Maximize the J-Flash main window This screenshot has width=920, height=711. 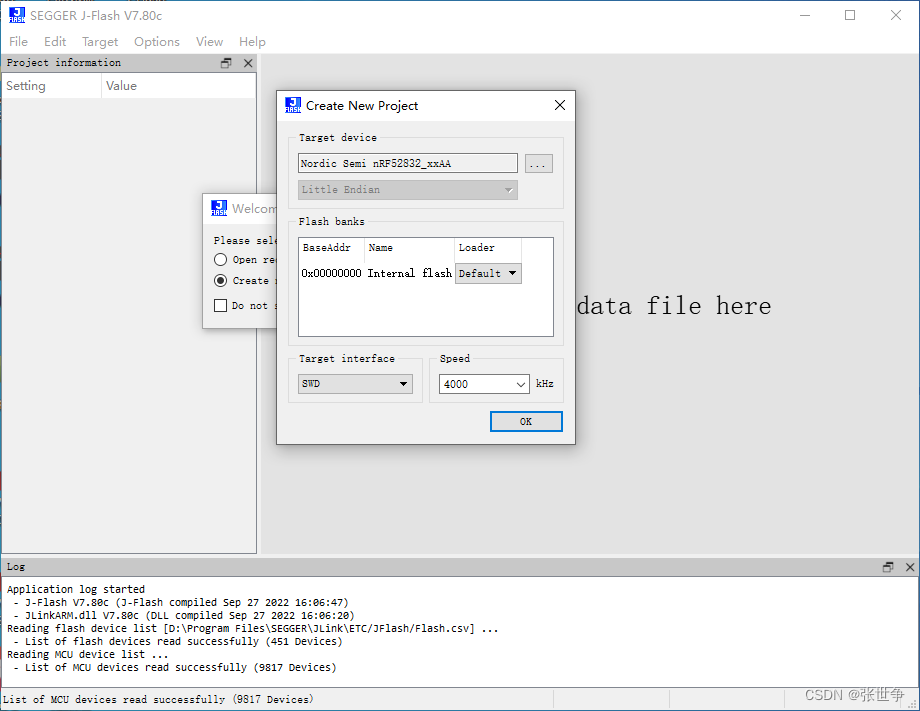[x=850, y=15]
